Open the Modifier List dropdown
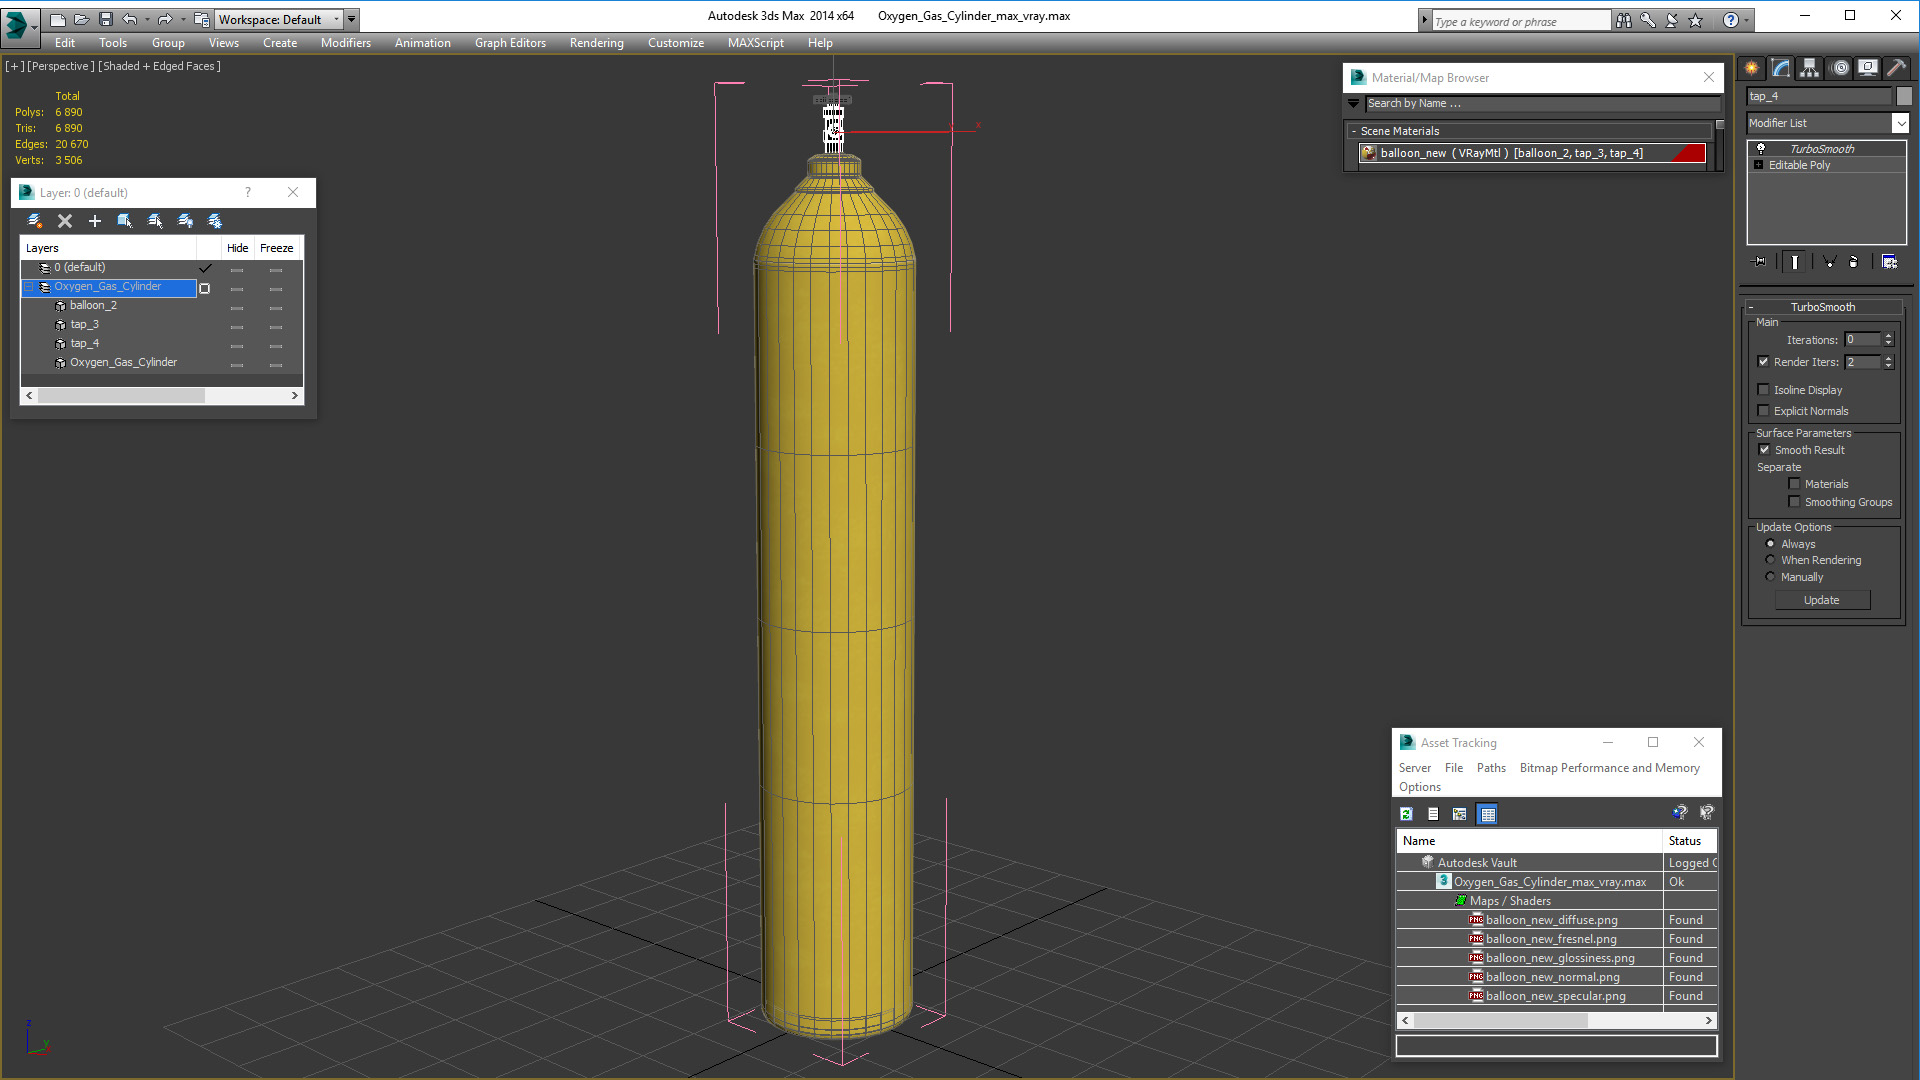The height and width of the screenshot is (1080, 1920). (x=1900, y=123)
